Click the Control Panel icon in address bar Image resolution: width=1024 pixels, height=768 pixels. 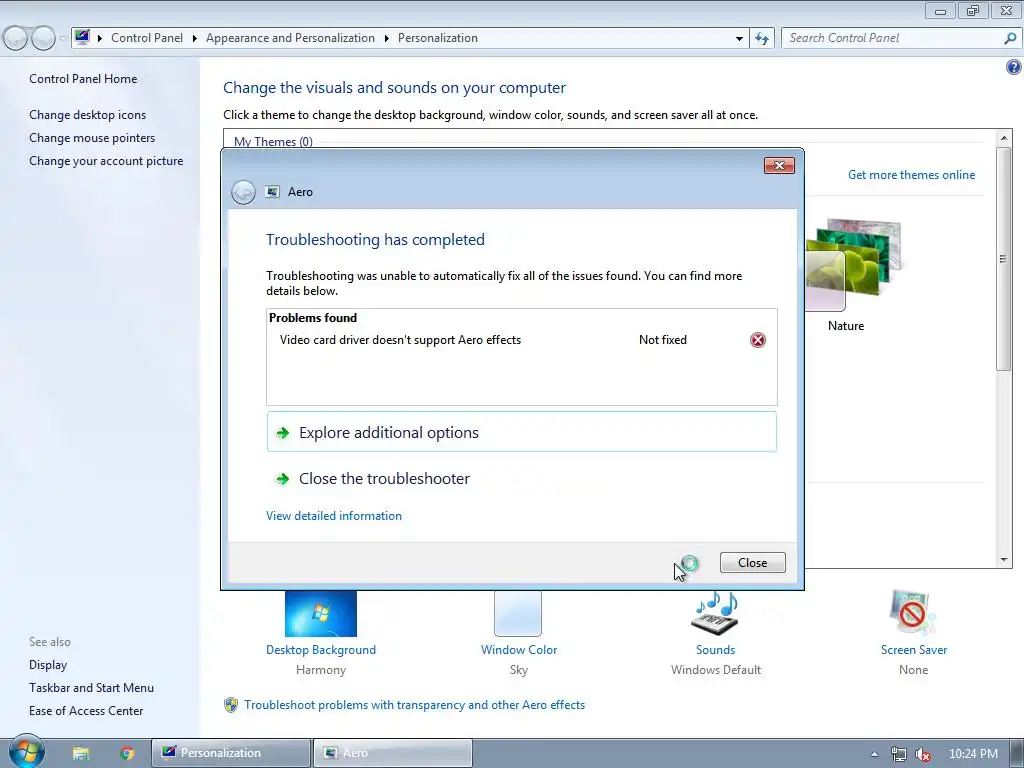point(82,37)
